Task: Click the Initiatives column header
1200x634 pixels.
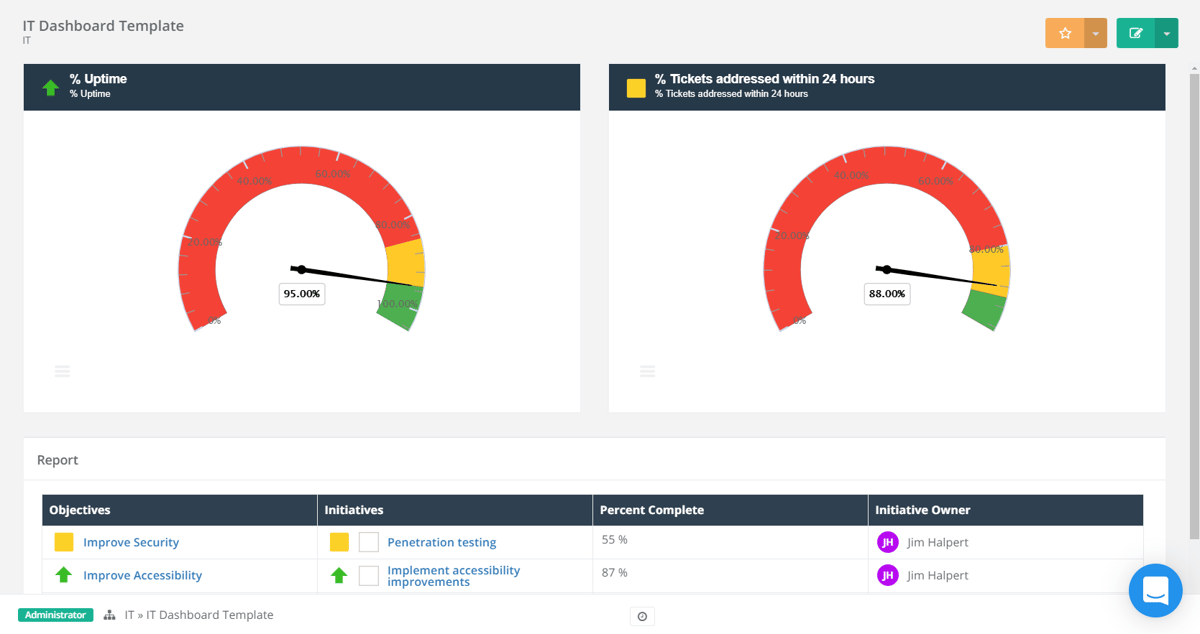Action: [x=455, y=510]
